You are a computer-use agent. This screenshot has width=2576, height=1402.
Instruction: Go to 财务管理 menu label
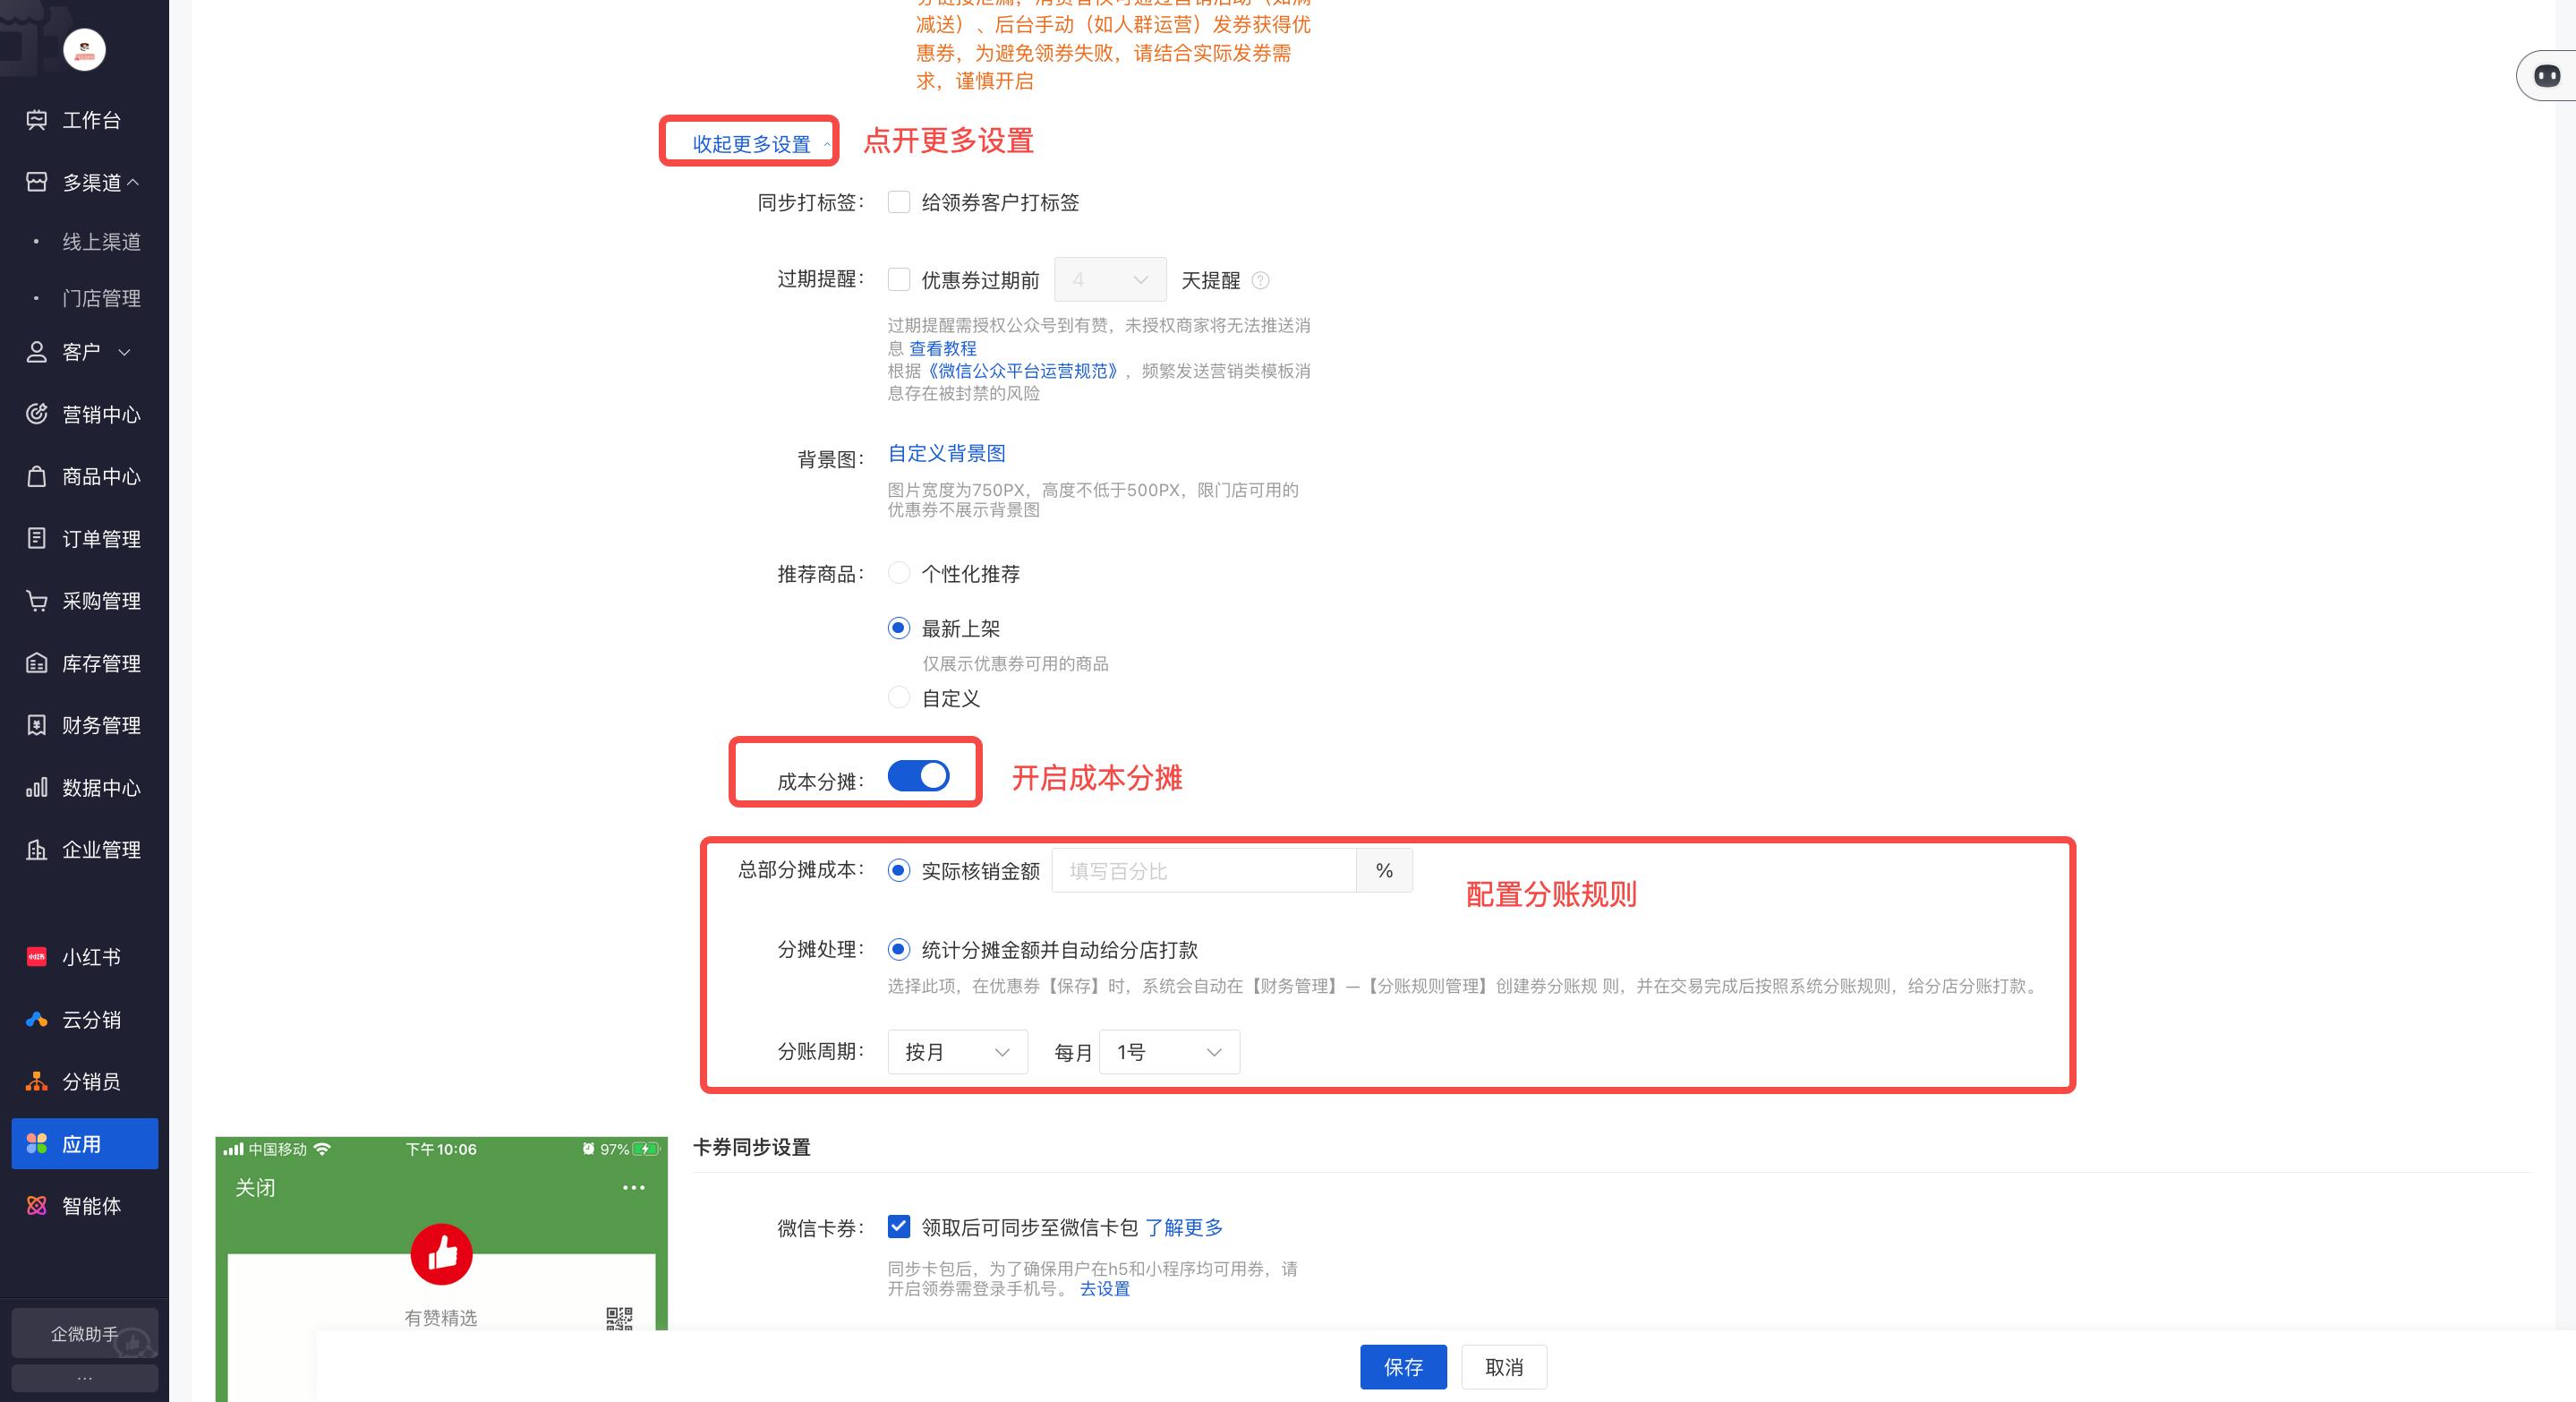pyautogui.click(x=101, y=725)
